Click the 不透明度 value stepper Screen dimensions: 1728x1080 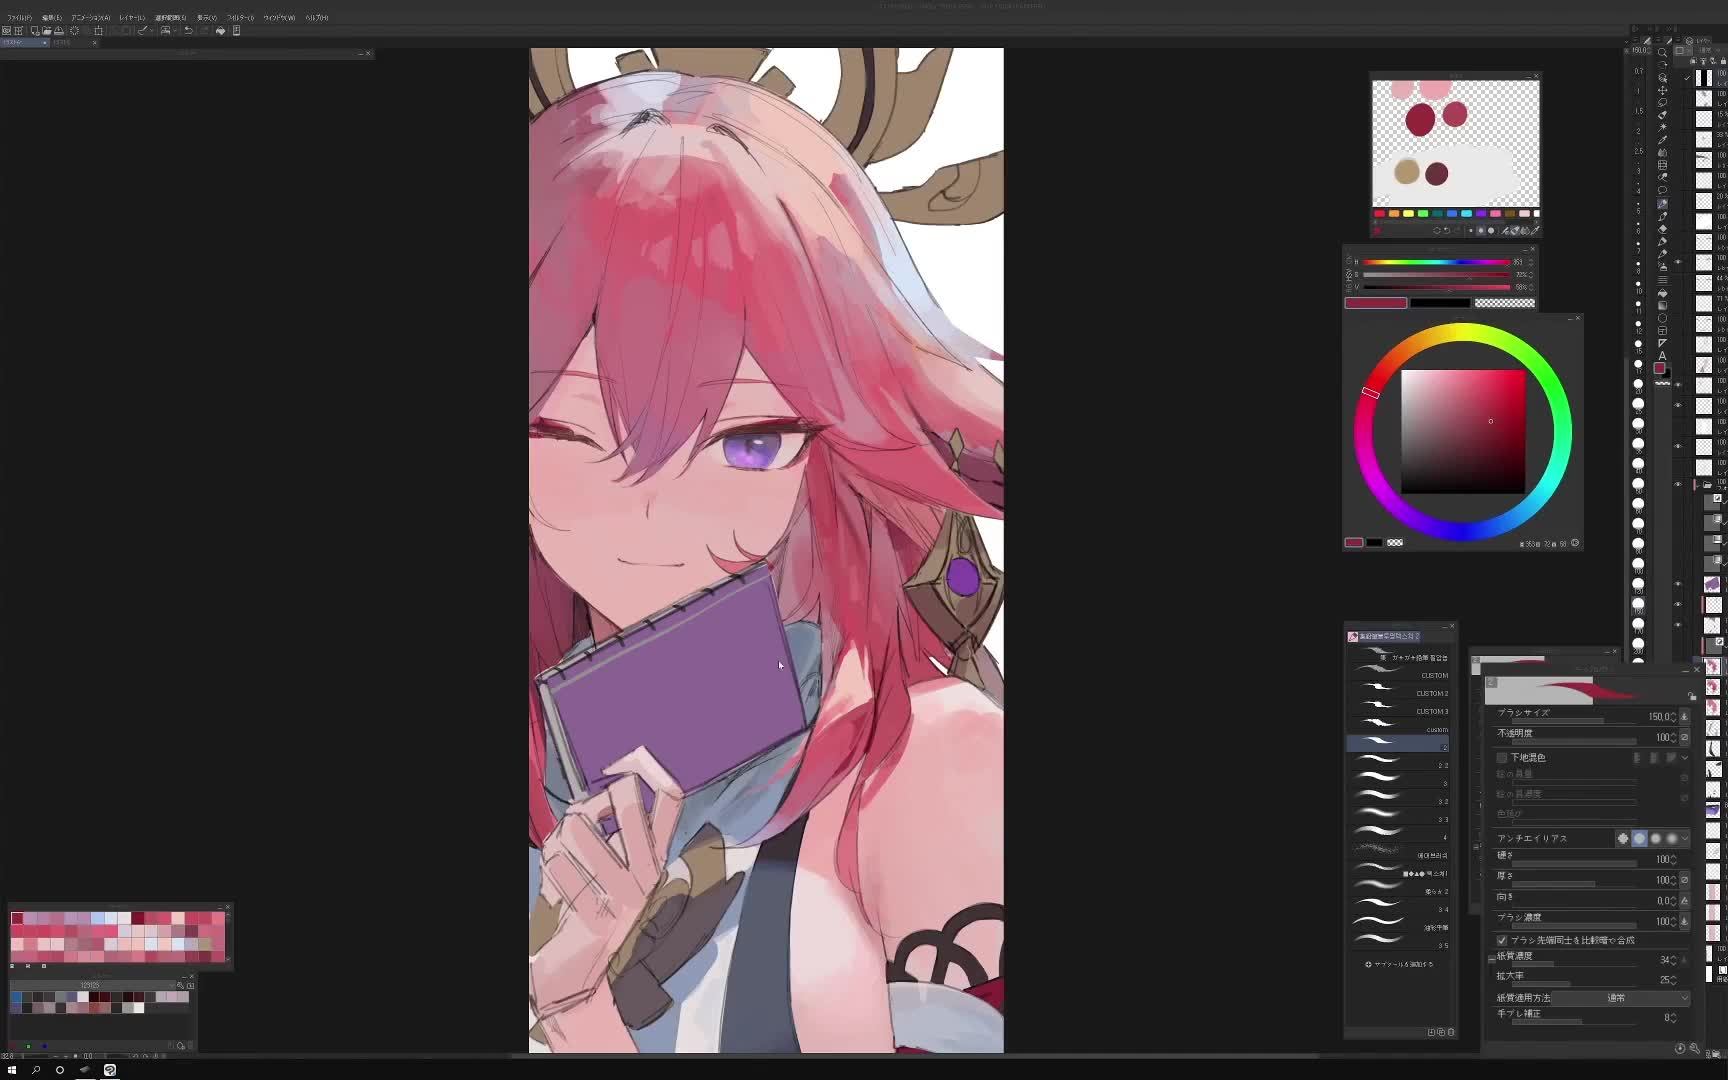[x=1674, y=737]
